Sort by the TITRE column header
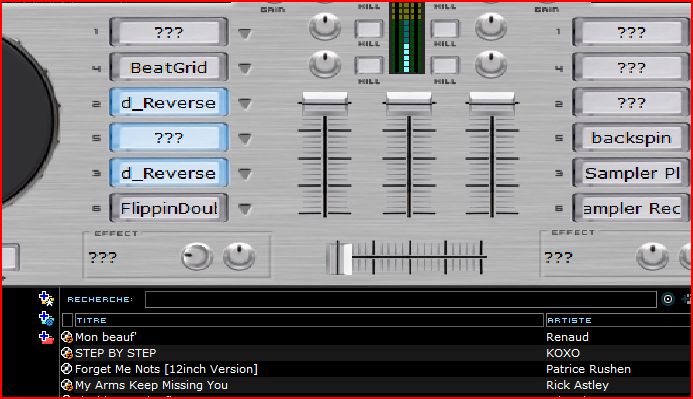Image resolution: width=693 pixels, height=399 pixels. [309, 320]
